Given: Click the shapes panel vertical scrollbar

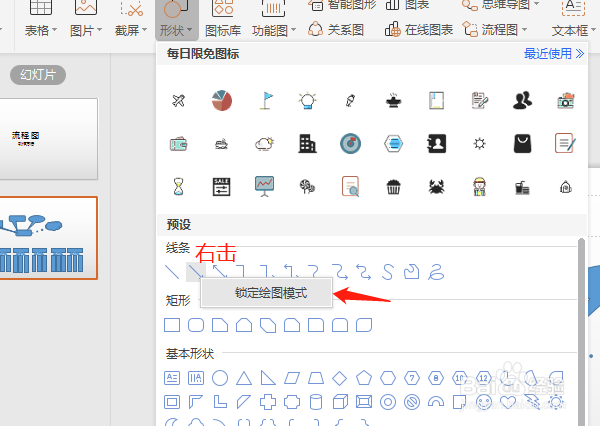Looking at the screenshot, I should pos(581,331).
